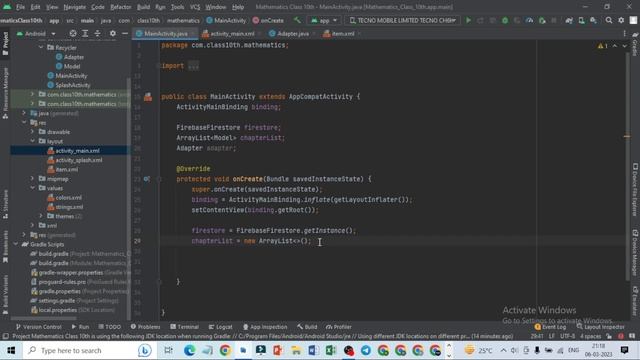Screen dimensions: 640x360
Task: Expand the folded import statements
Action: 193,66
